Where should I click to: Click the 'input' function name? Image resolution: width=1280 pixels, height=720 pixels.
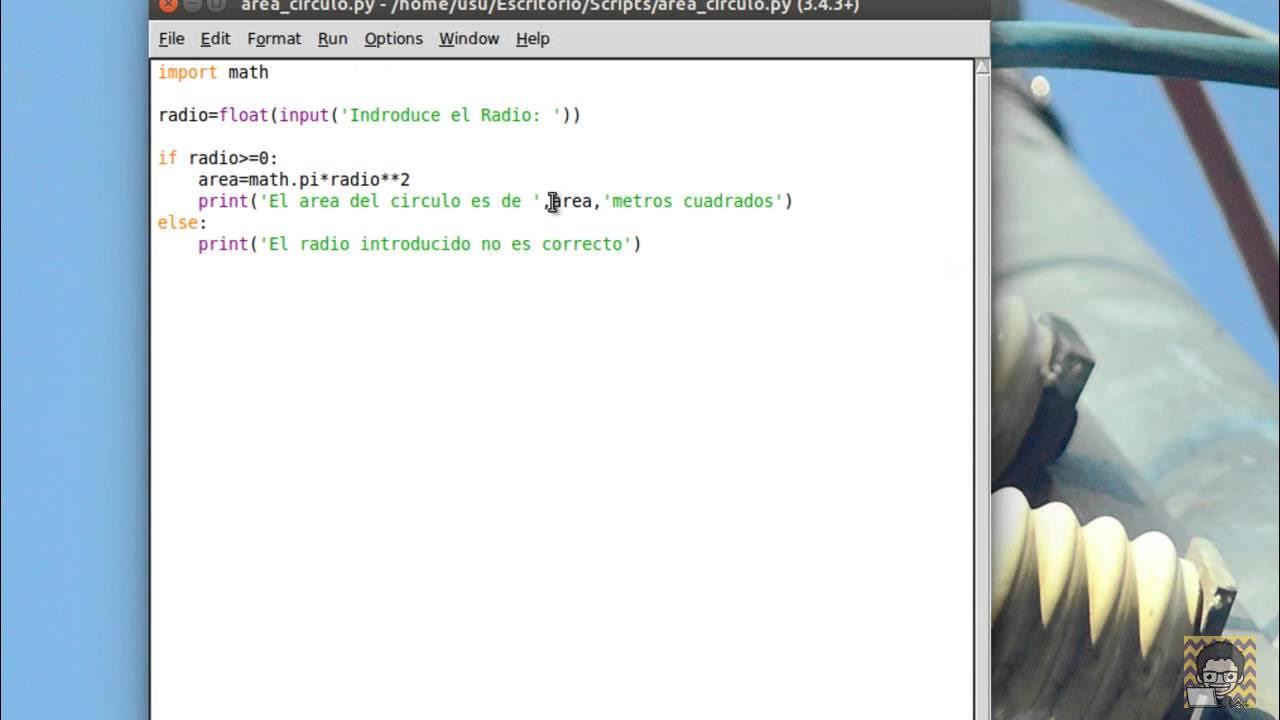point(304,115)
